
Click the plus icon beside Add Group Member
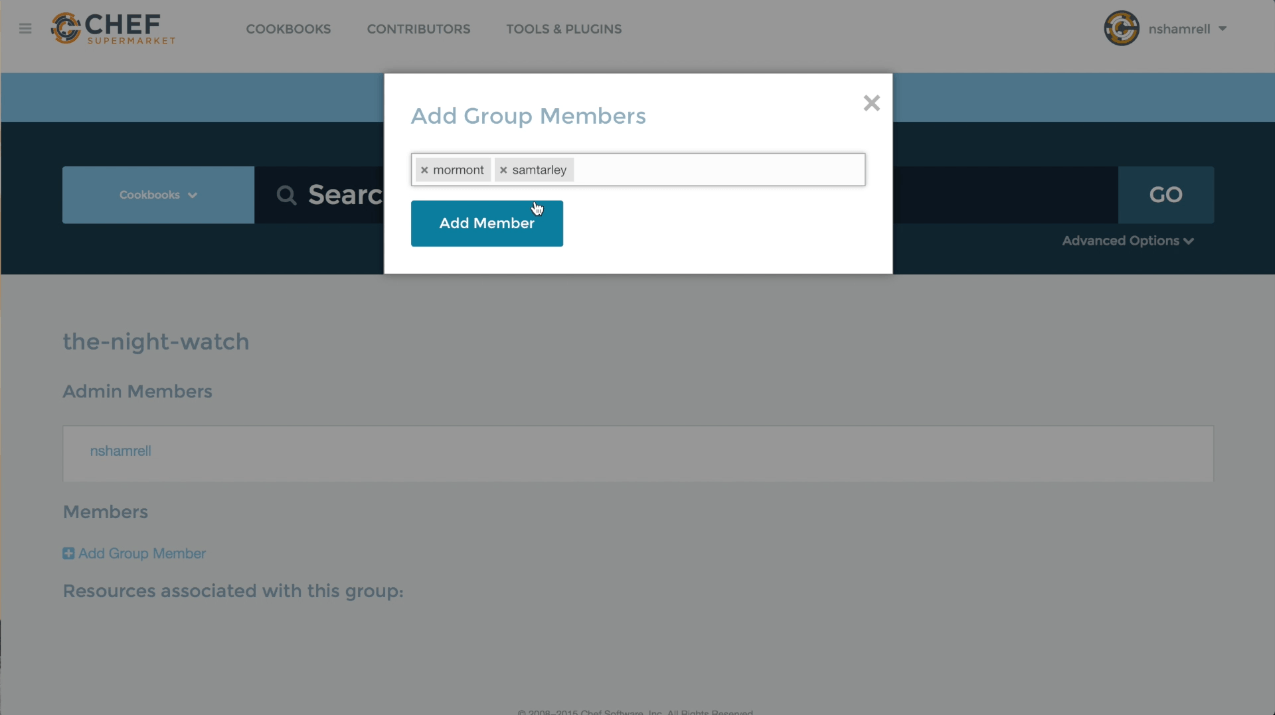[68, 553]
